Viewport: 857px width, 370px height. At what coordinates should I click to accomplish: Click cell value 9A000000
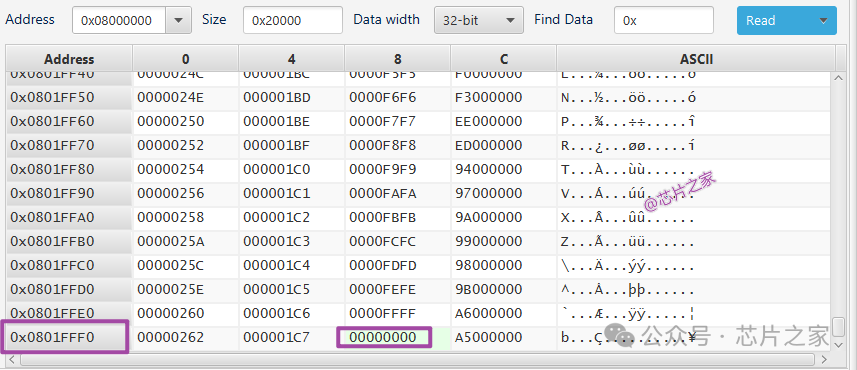pyautogui.click(x=489, y=218)
